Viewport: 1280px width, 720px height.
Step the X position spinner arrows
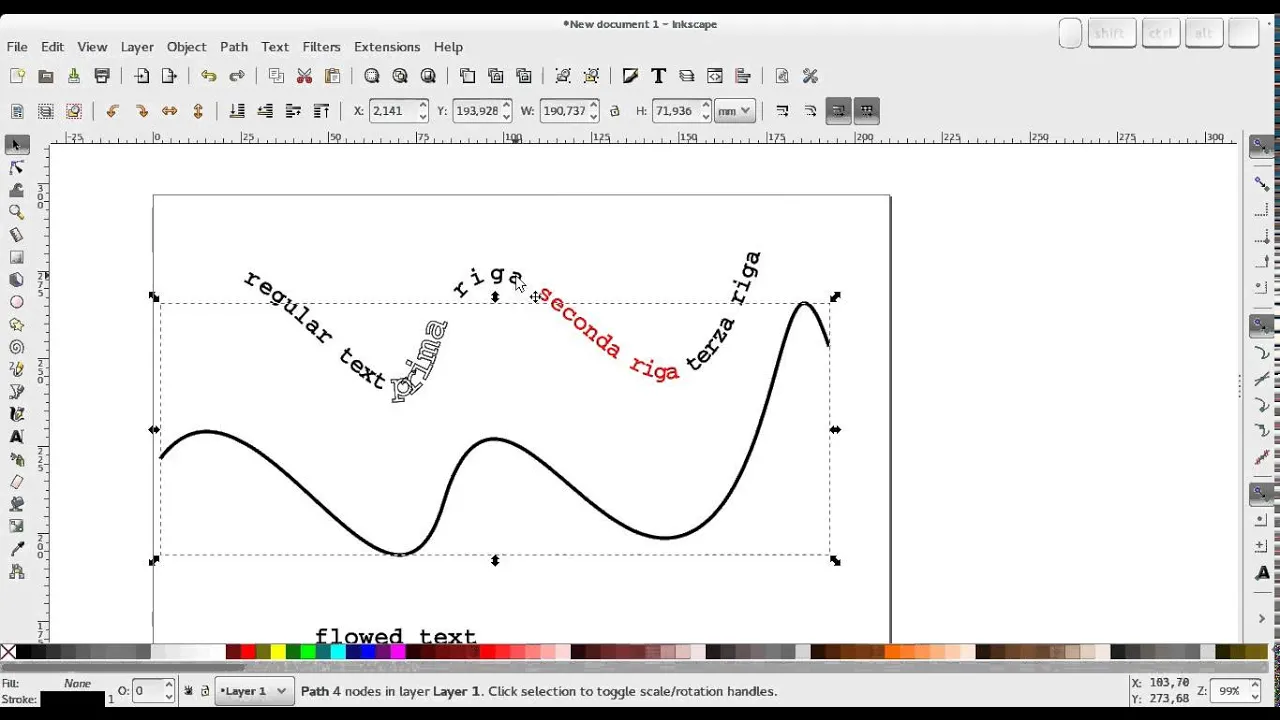[x=423, y=111]
